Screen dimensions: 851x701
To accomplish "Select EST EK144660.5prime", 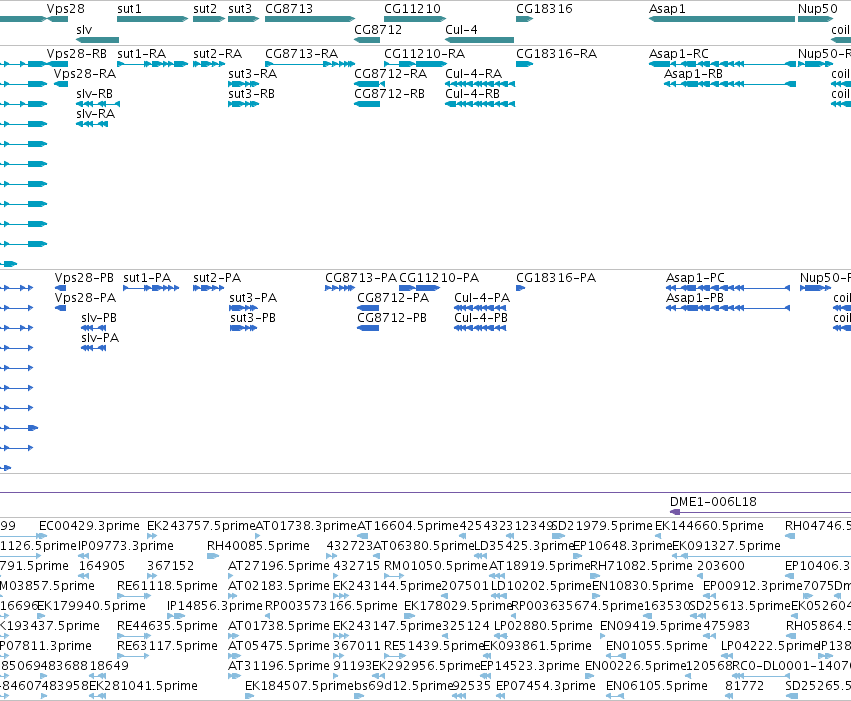I will point(709,526).
